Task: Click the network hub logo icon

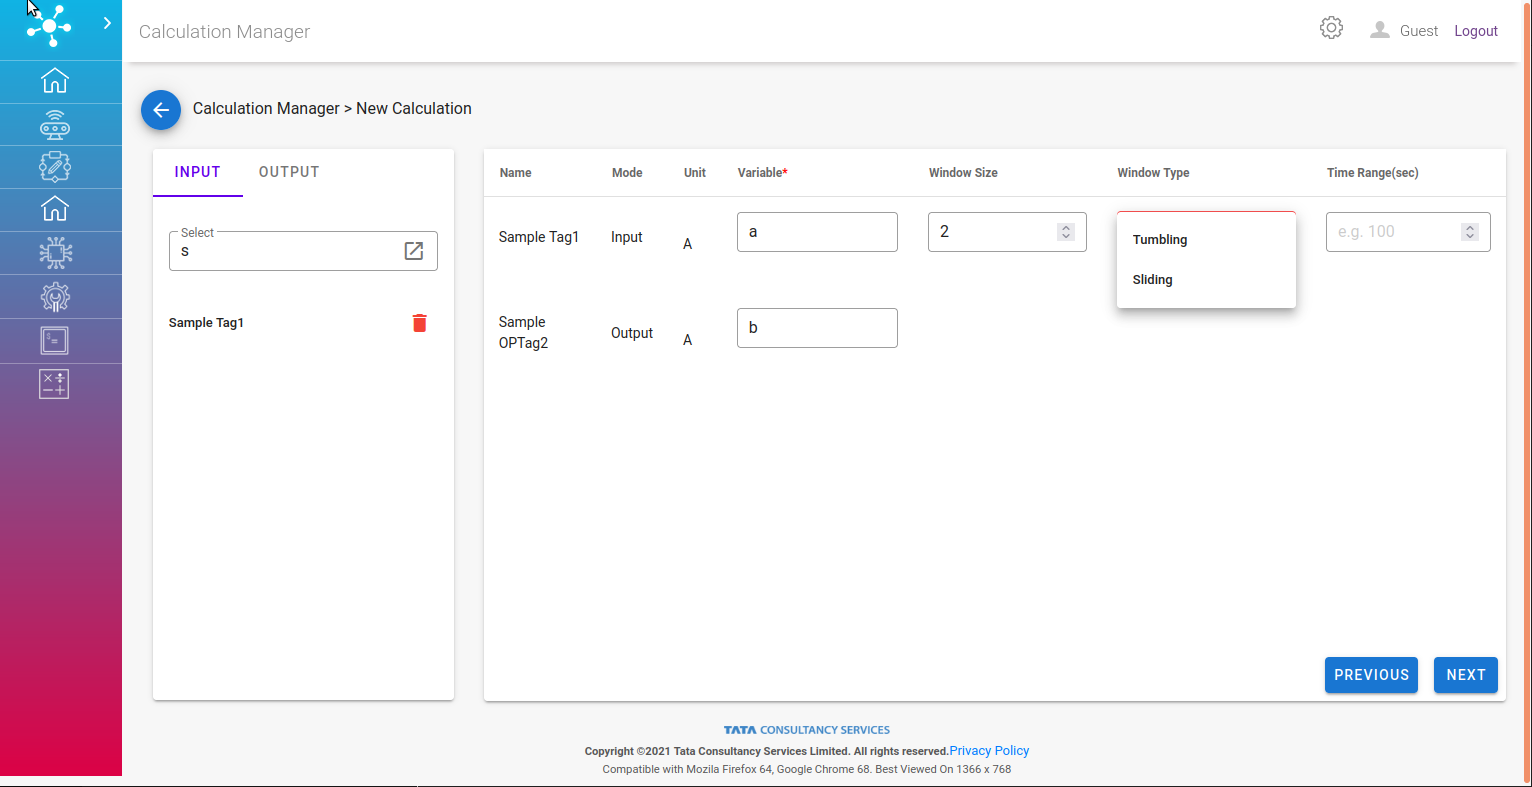Action: (49, 25)
